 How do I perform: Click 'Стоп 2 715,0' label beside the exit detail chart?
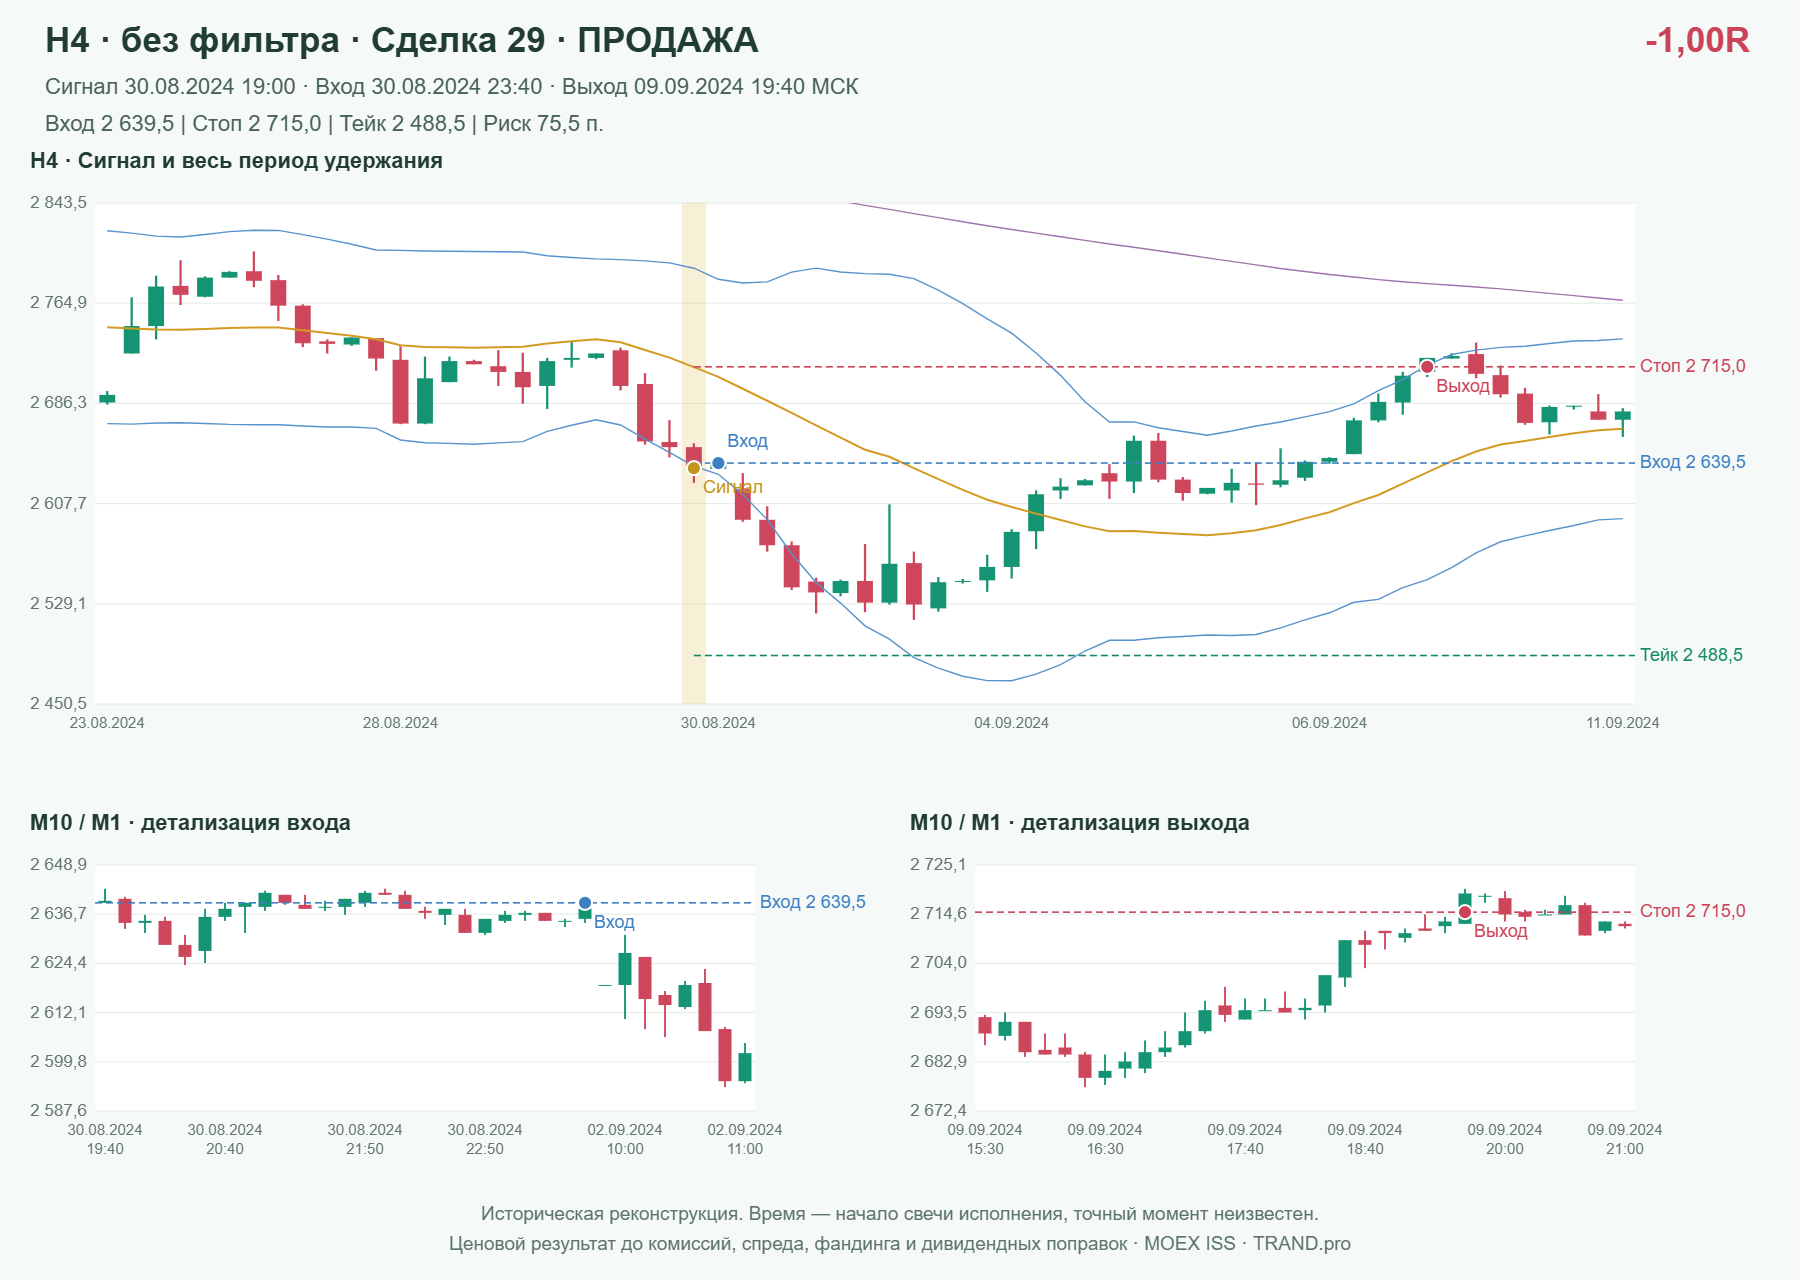(1693, 911)
